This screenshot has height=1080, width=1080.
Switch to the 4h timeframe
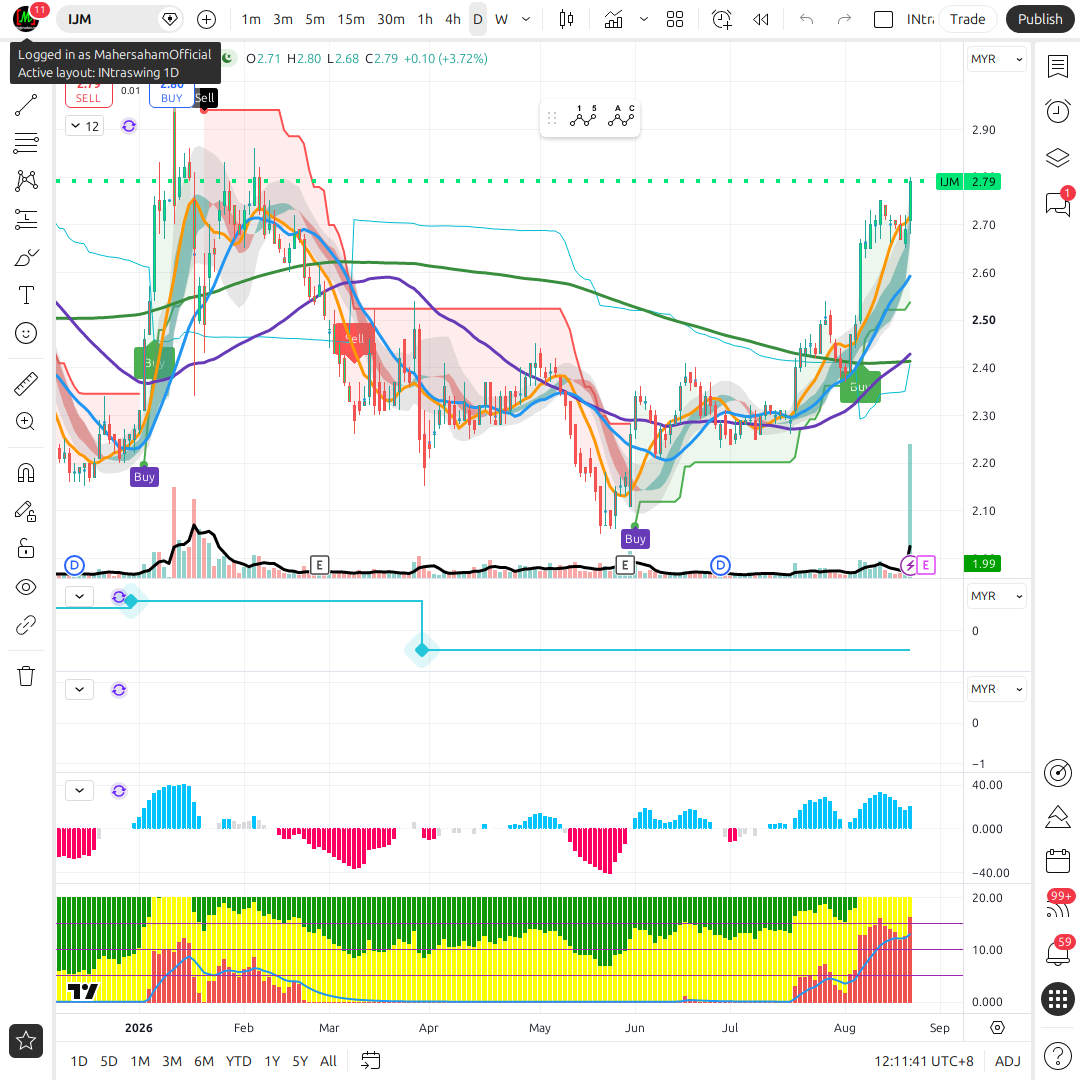pos(453,19)
